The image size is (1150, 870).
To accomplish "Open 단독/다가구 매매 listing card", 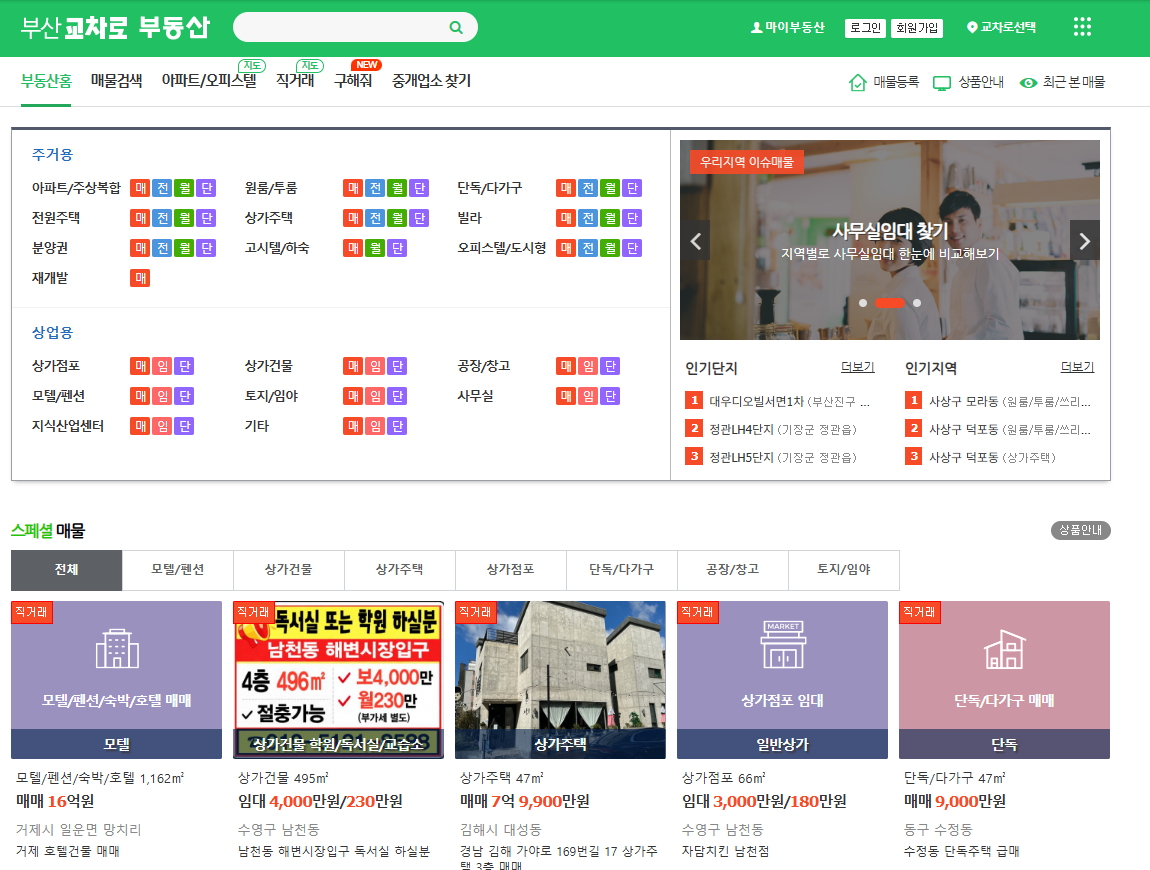I will pyautogui.click(x=1004, y=680).
